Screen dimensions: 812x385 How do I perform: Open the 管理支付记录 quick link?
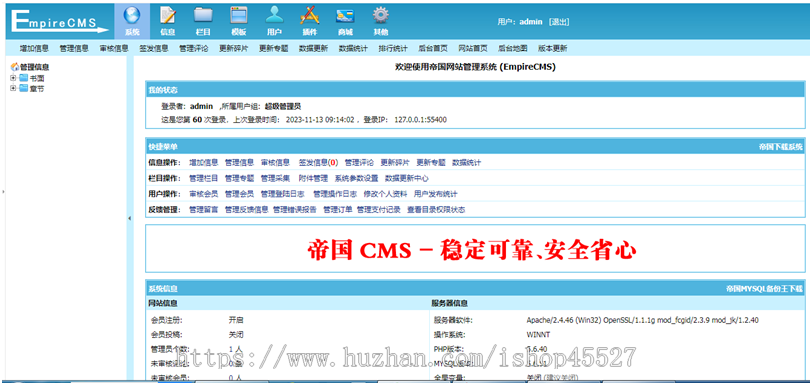click(x=379, y=210)
